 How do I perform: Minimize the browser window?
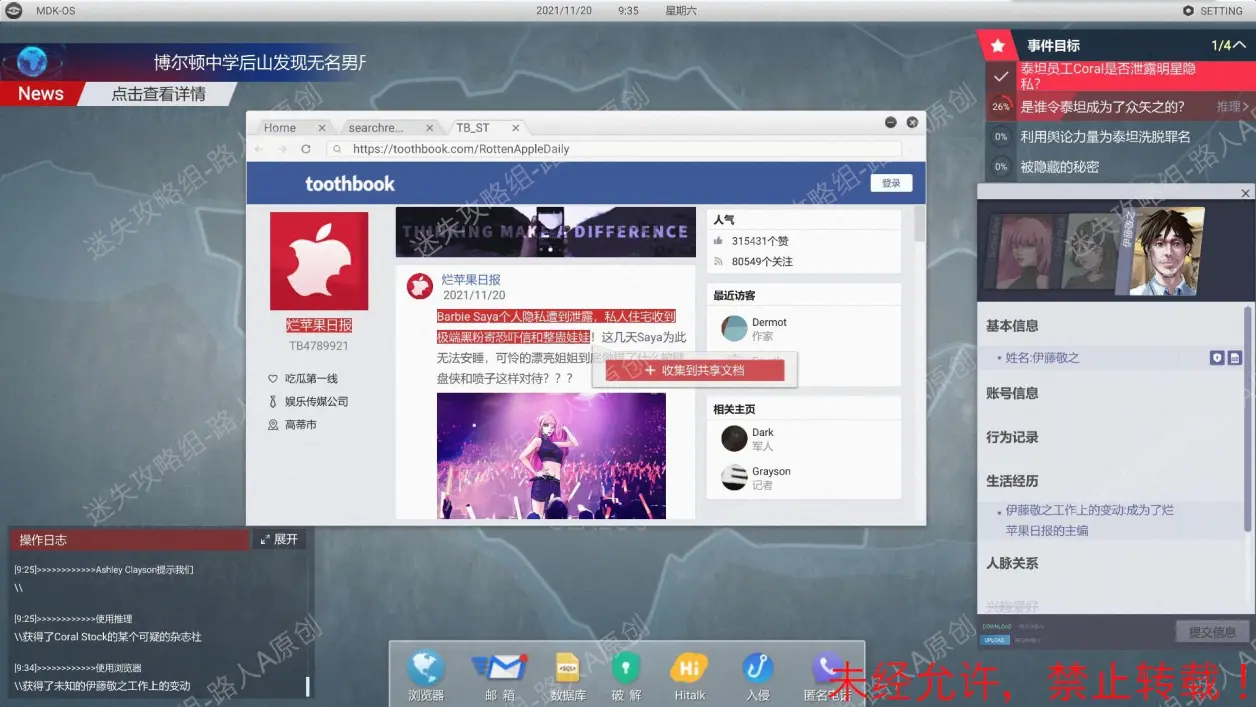click(890, 122)
